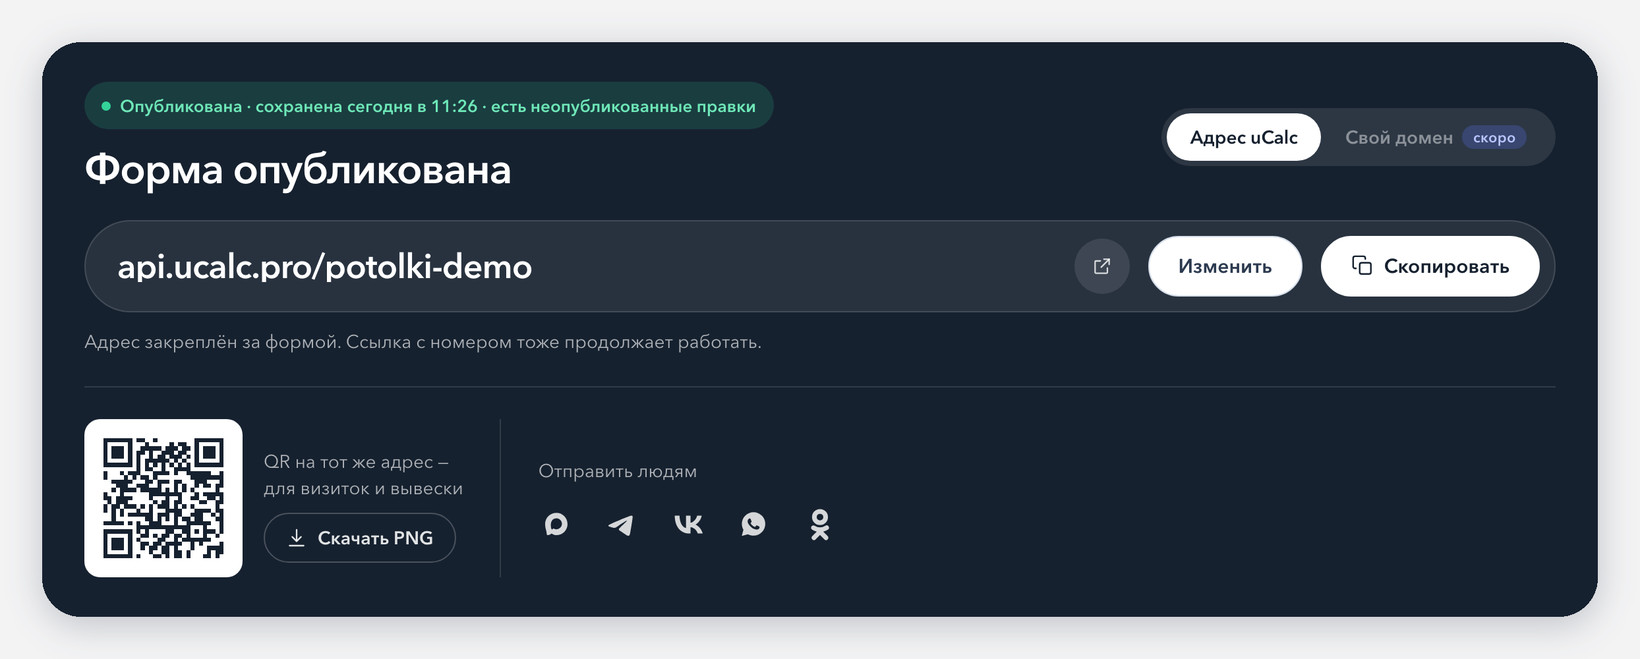This screenshot has width=1640, height=659.
Task: Click the Изменить button
Action: coord(1225,266)
